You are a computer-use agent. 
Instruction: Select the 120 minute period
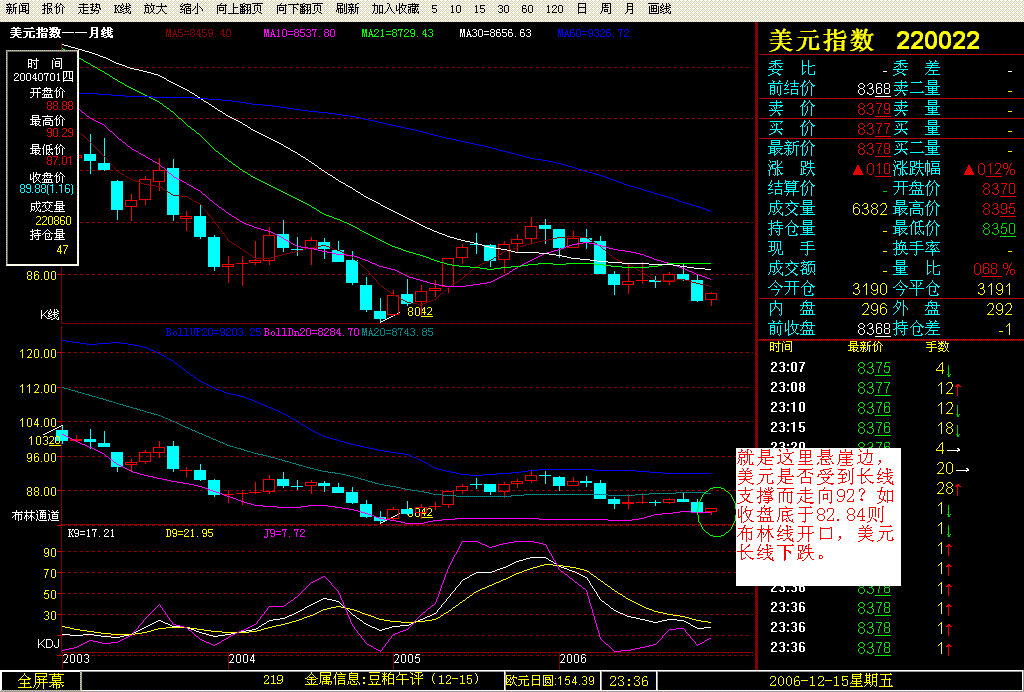click(554, 9)
